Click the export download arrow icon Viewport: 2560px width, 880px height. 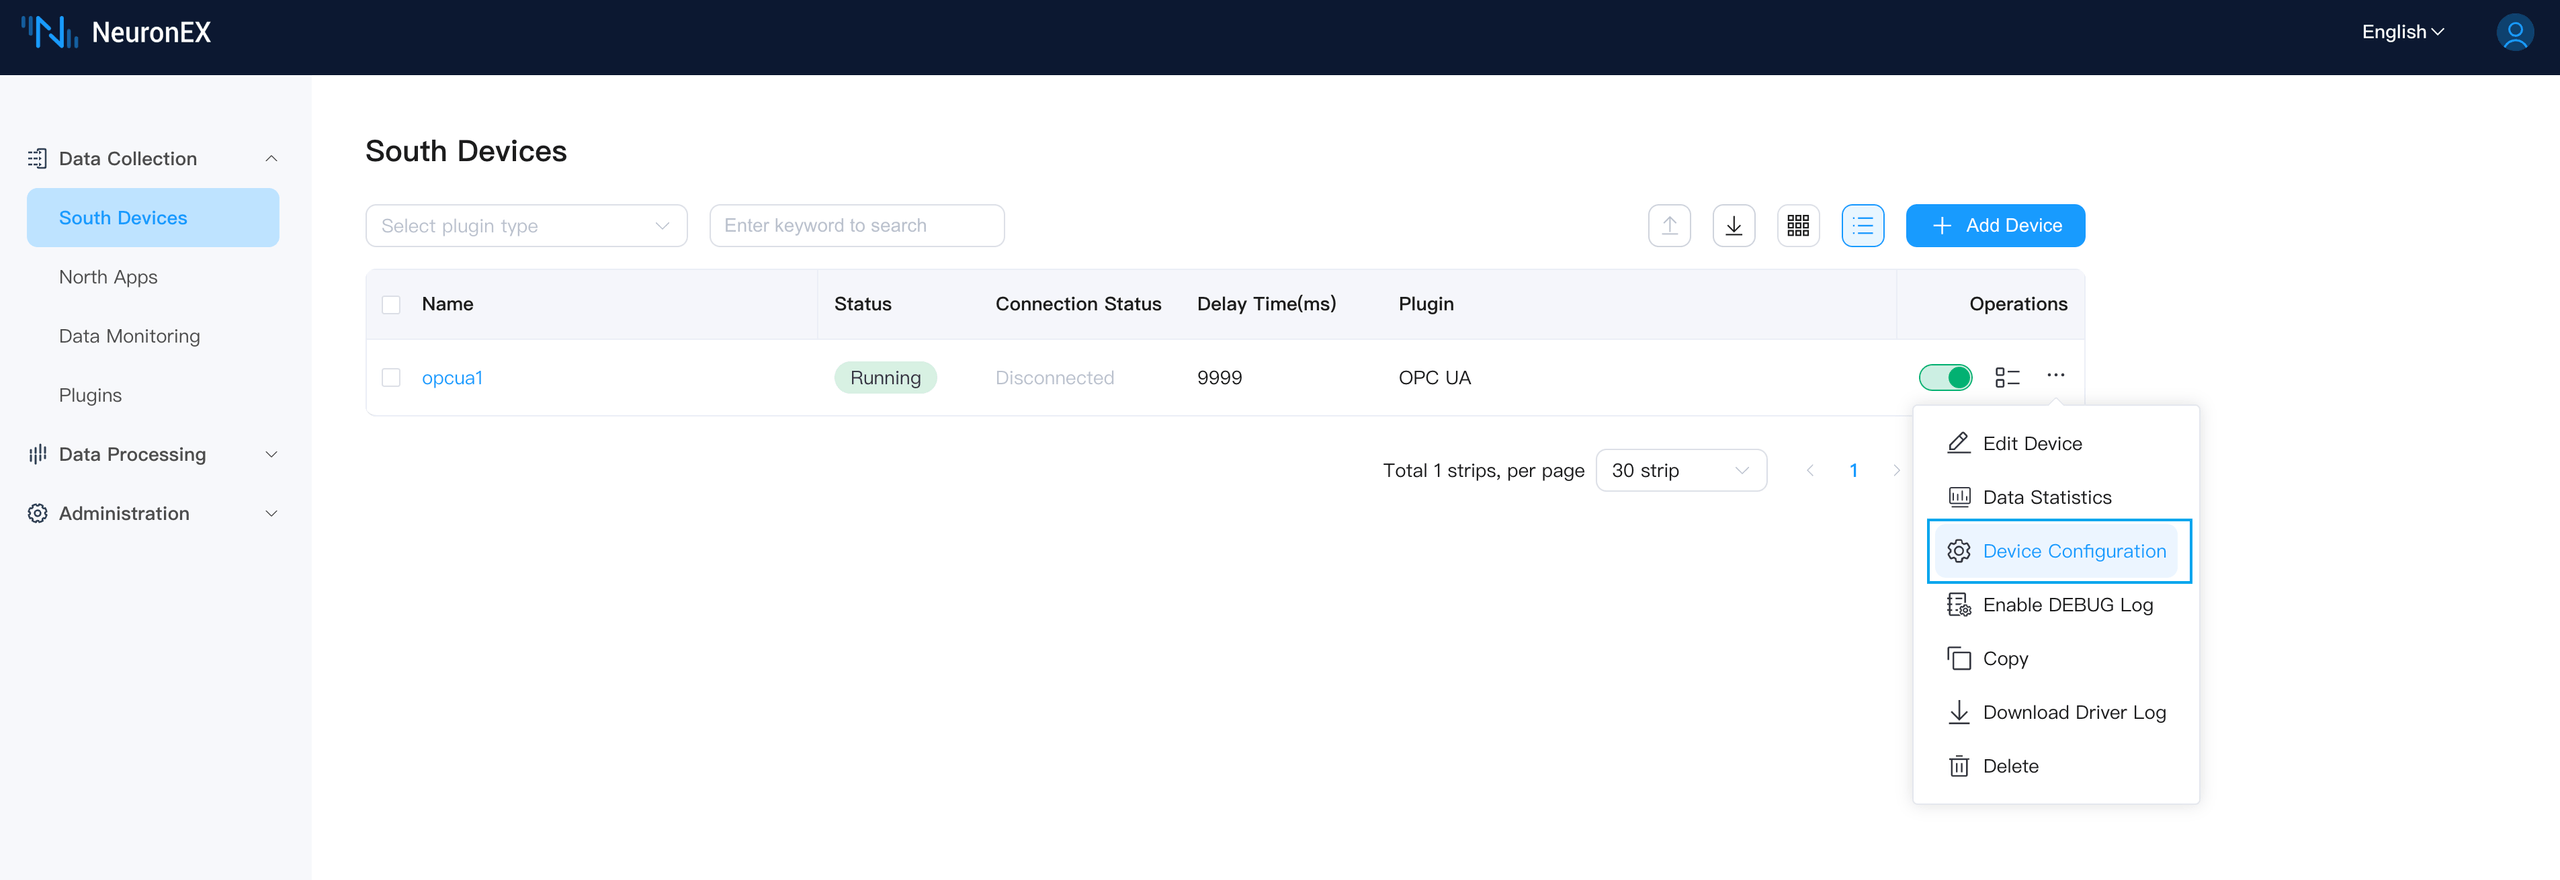[x=1733, y=225]
